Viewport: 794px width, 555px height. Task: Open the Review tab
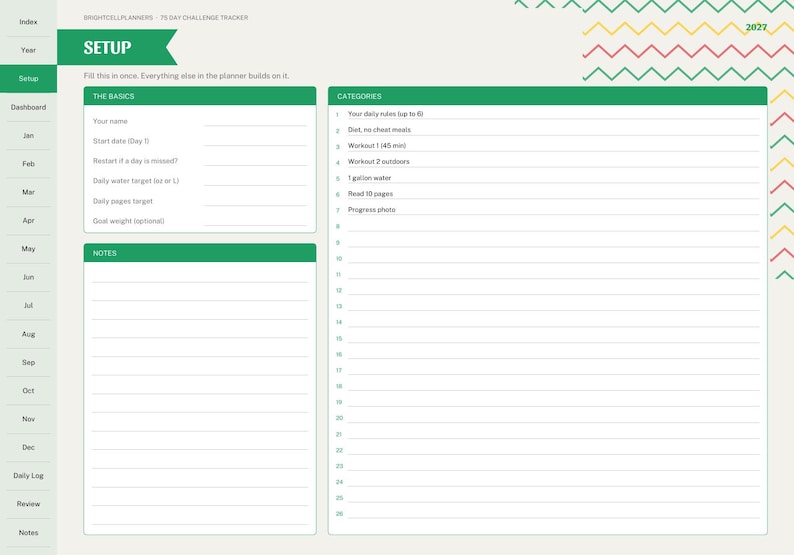(x=28, y=504)
